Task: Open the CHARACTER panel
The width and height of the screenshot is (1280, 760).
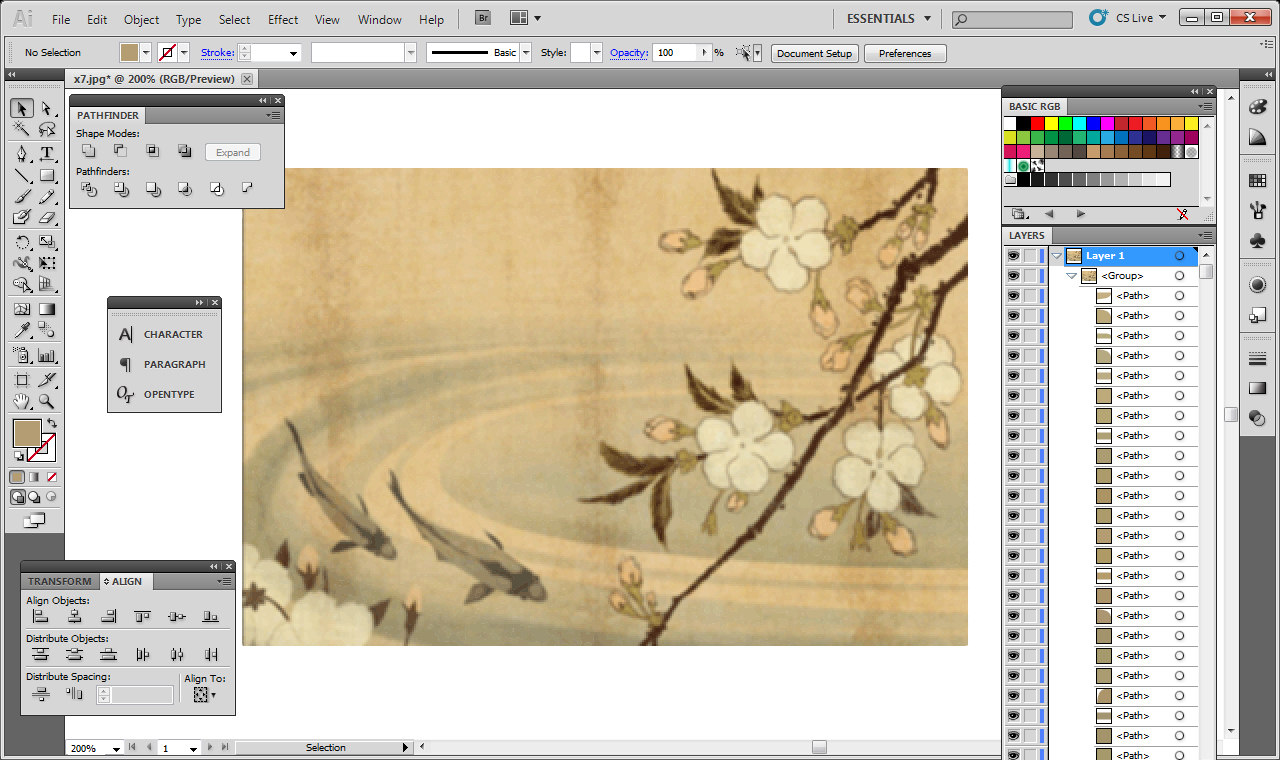Action: (x=161, y=334)
